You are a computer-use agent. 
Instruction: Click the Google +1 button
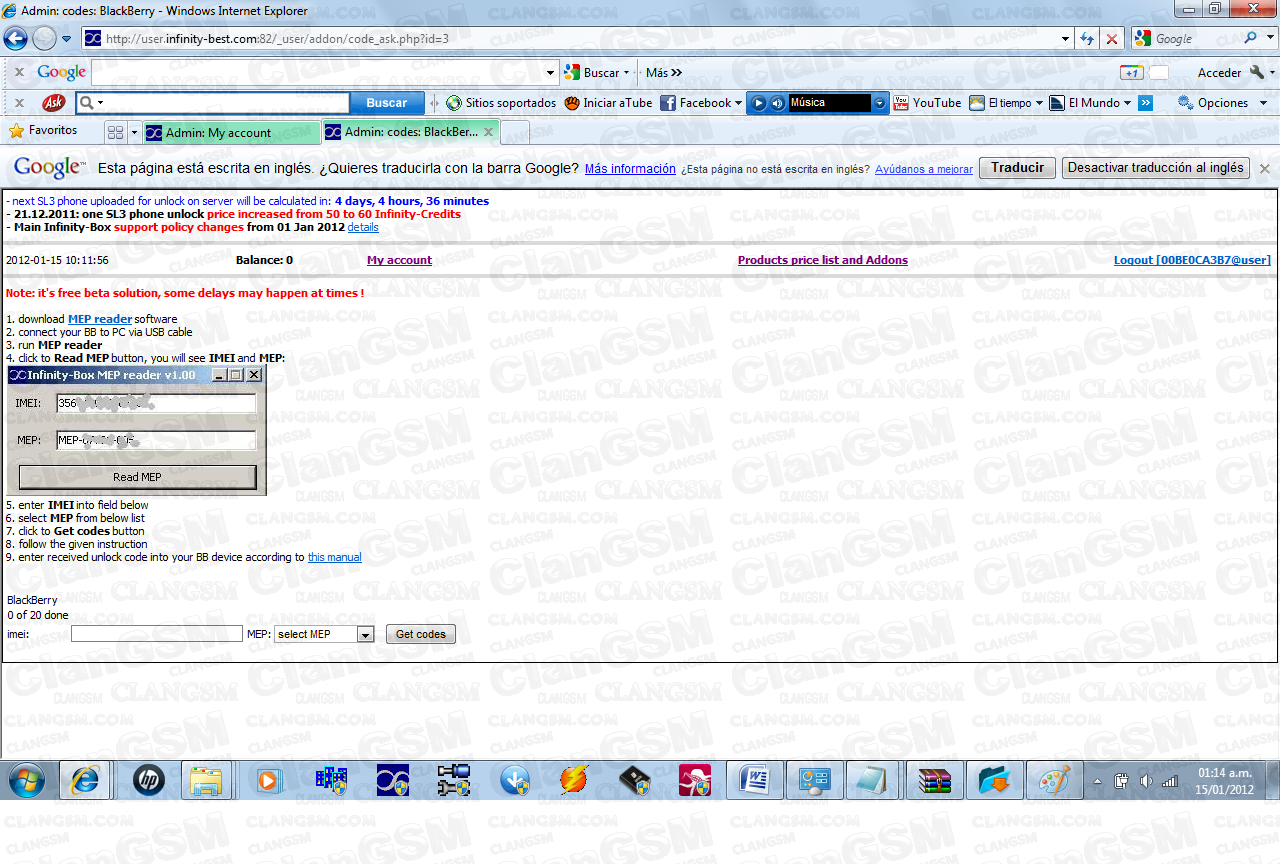click(1131, 72)
